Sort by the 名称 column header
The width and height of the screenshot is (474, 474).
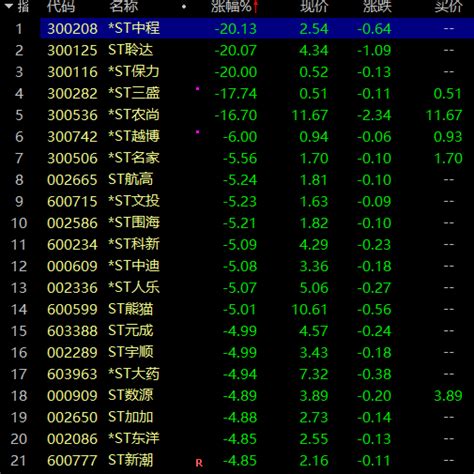pyautogui.click(x=123, y=6)
